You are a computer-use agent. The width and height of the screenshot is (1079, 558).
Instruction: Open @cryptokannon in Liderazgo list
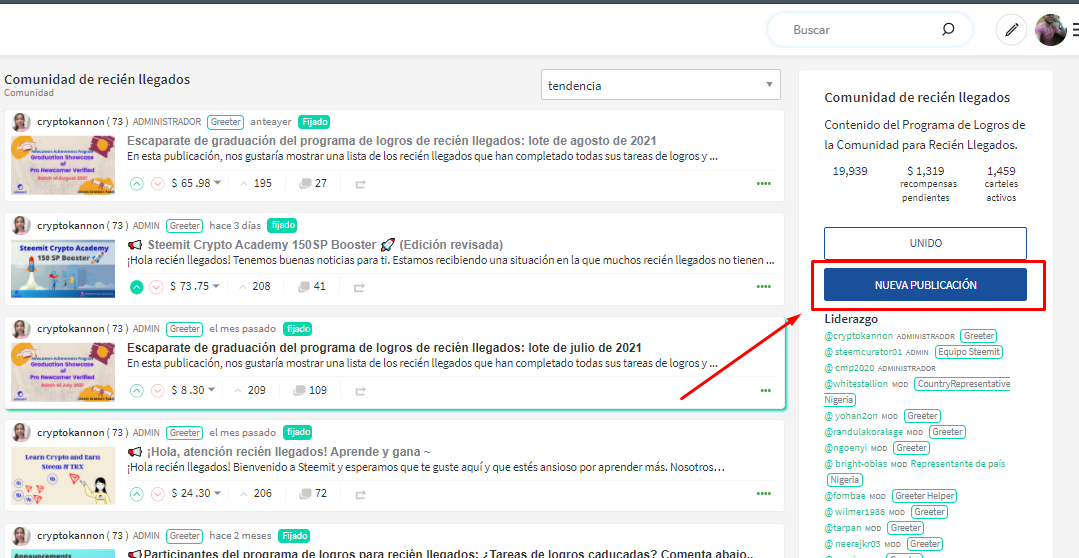coord(858,336)
